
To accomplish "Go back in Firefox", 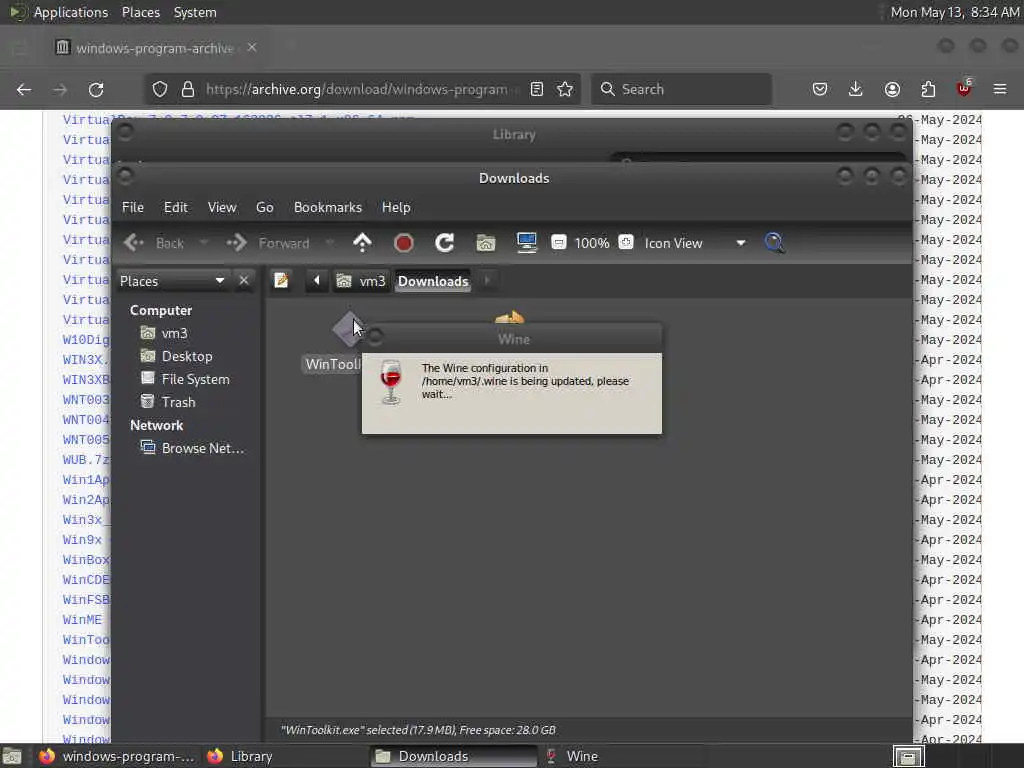I will tap(24, 89).
